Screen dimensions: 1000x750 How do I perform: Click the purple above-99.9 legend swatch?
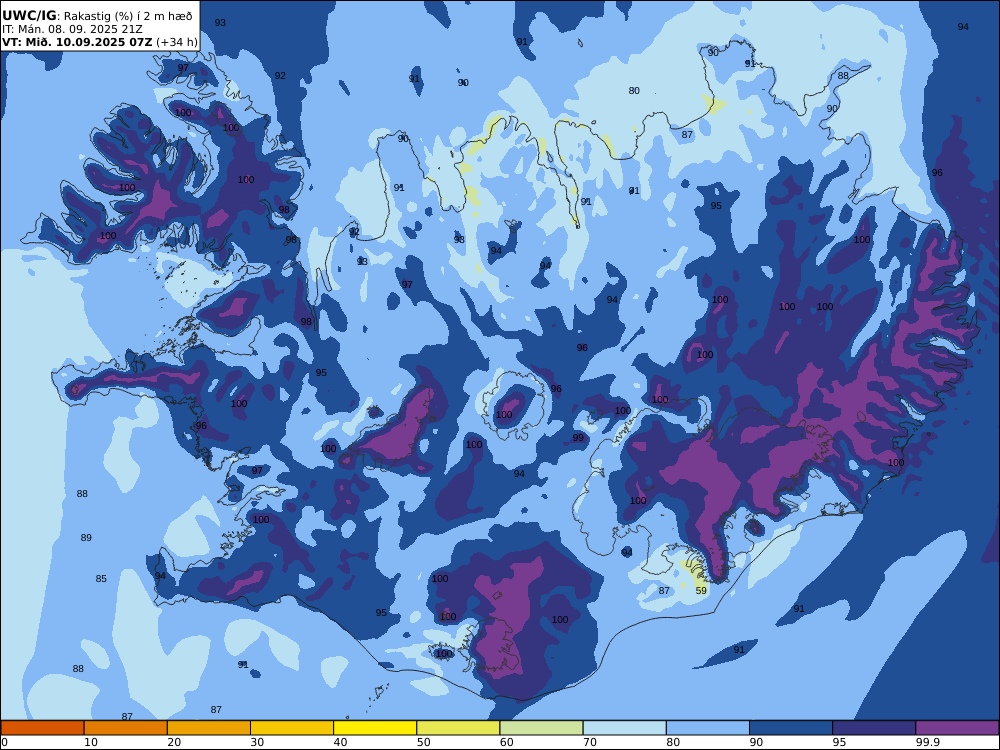[957, 728]
